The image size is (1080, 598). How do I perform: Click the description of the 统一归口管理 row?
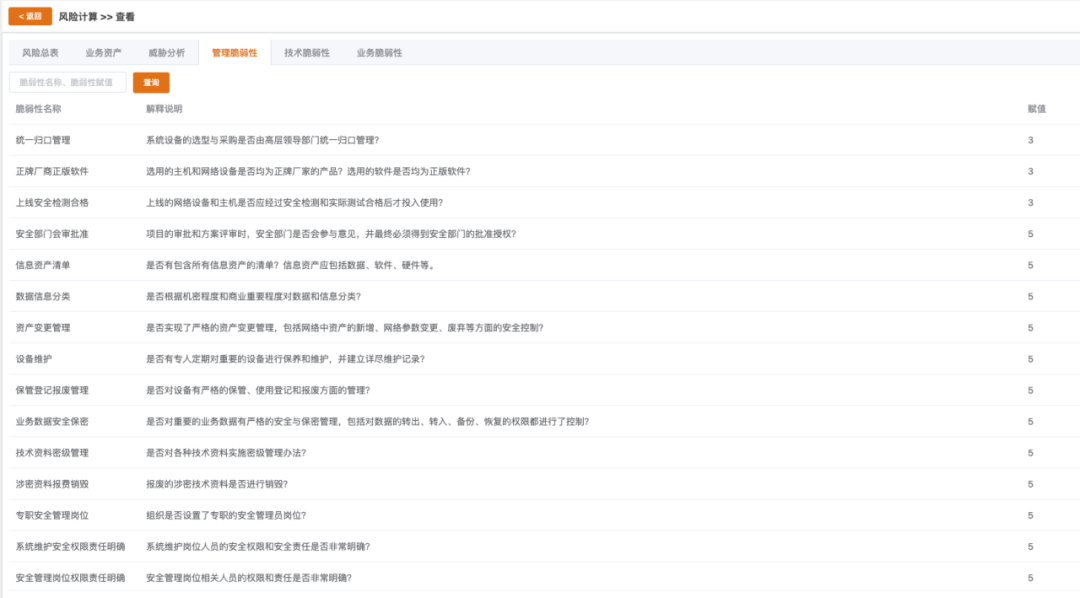[x=262, y=141]
